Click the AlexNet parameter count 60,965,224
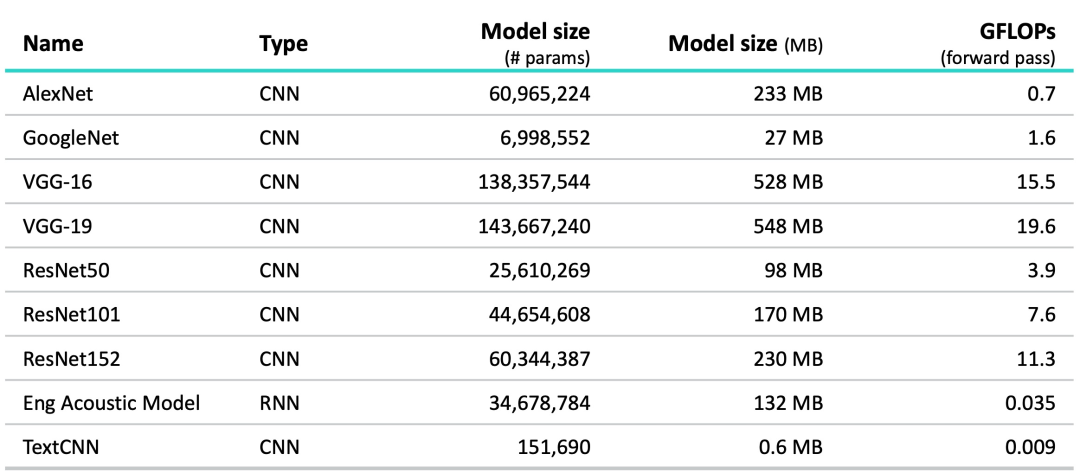The image size is (1080, 473). (x=534, y=94)
